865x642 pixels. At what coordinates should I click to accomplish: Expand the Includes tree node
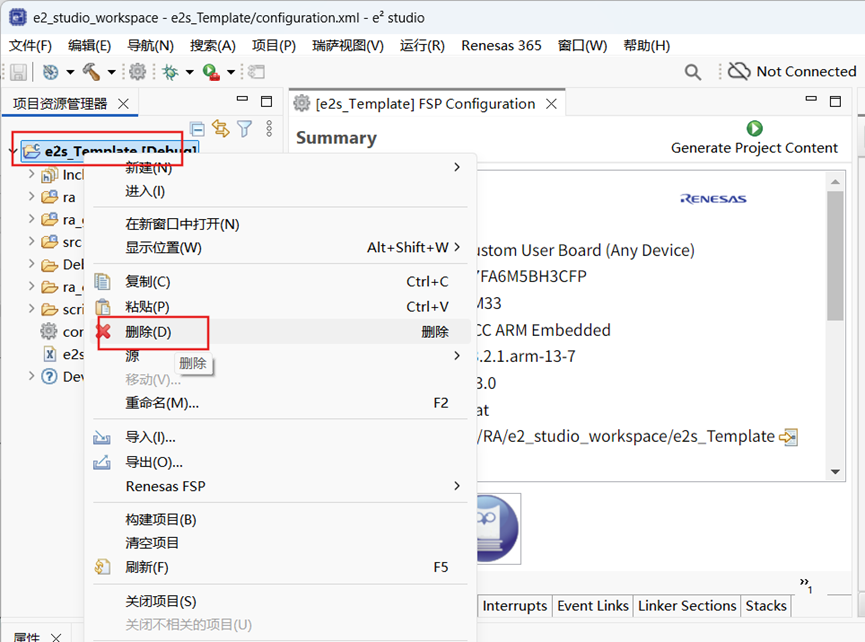tap(31, 174)
